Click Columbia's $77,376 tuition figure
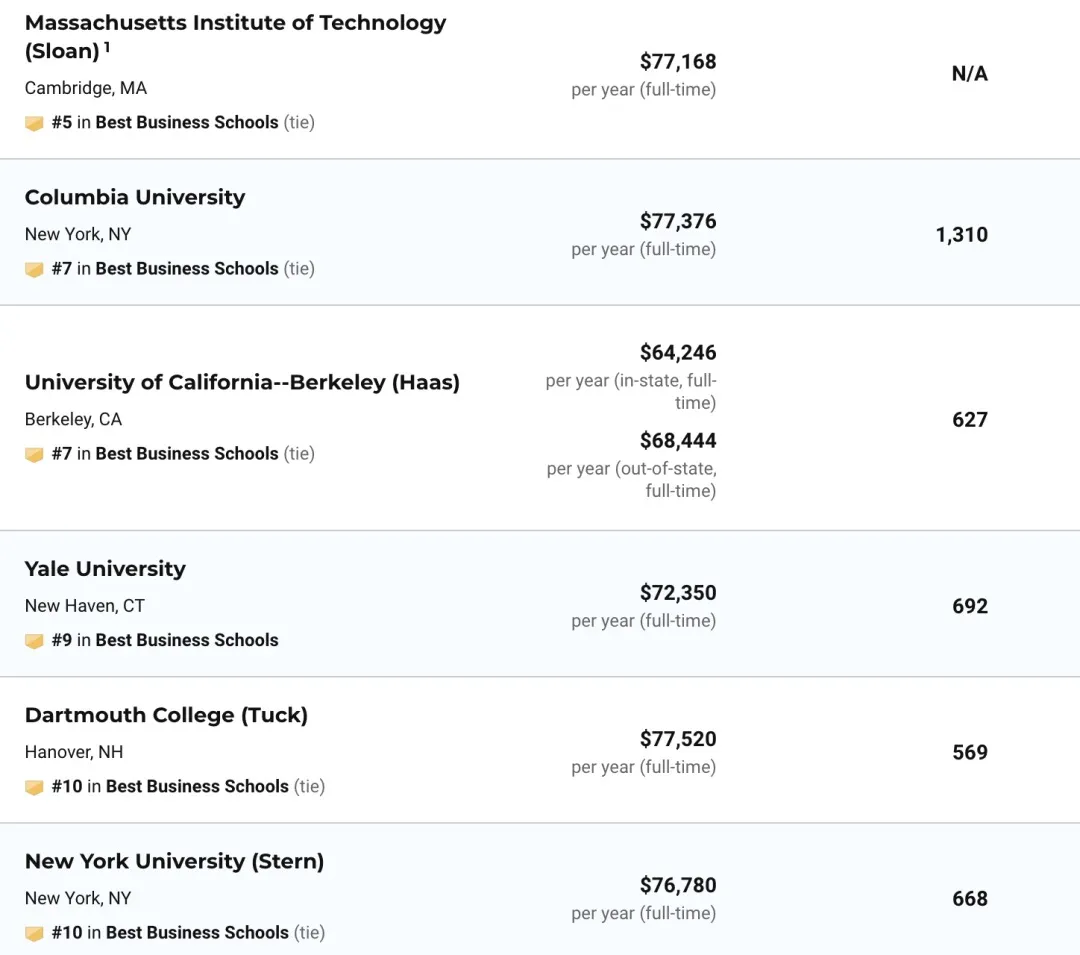Viewport: 1080px width, 955px height. (x=678, y=221)
